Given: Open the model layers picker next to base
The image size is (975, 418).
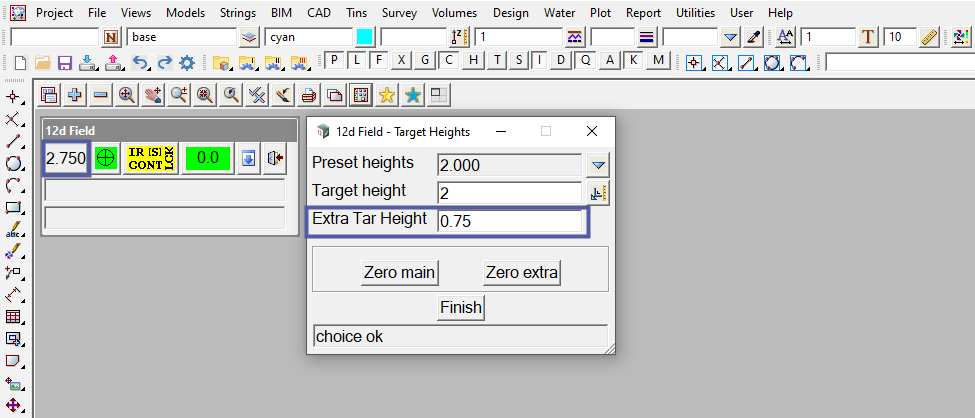Looking at the screenshot, I should (x=249, y=37).
